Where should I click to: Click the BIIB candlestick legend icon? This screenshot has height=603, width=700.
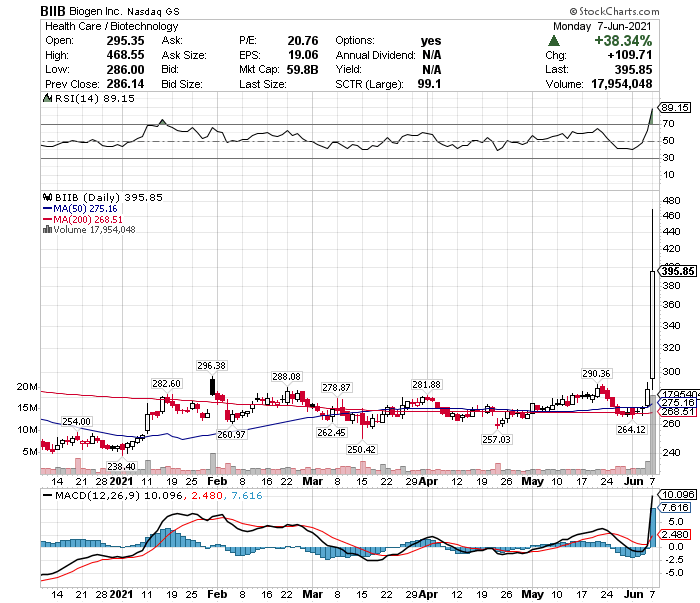47,197
